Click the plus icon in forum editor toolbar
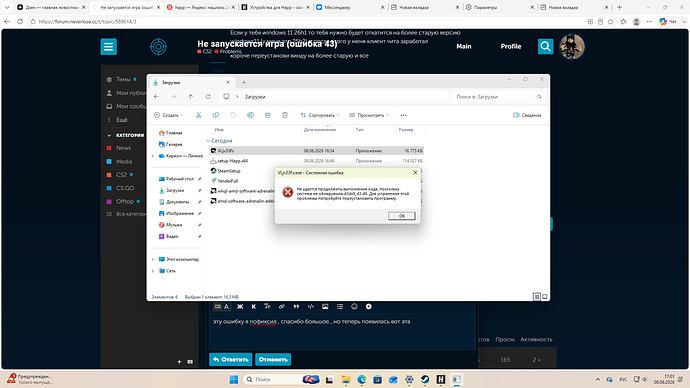This screenshot has width=690, height=388. click(369, 307)
